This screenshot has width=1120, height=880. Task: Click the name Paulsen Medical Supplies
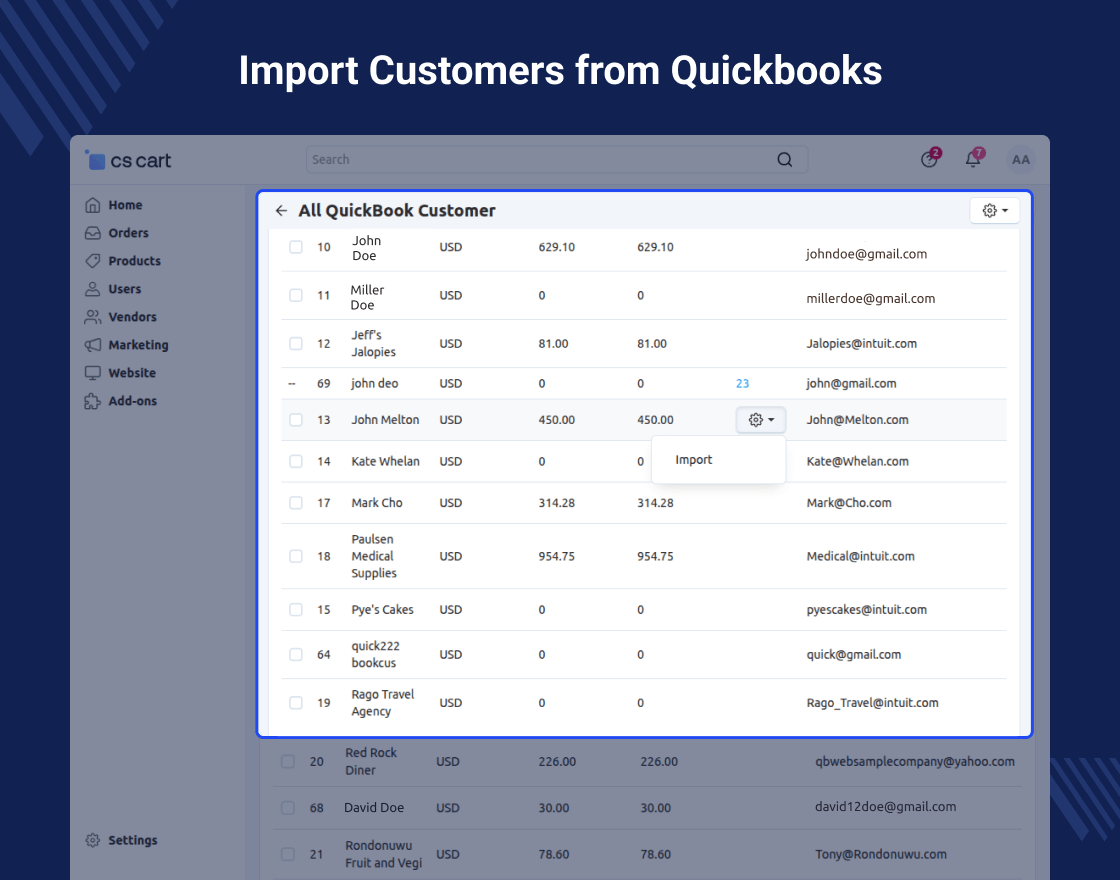(x=374, y=556)
